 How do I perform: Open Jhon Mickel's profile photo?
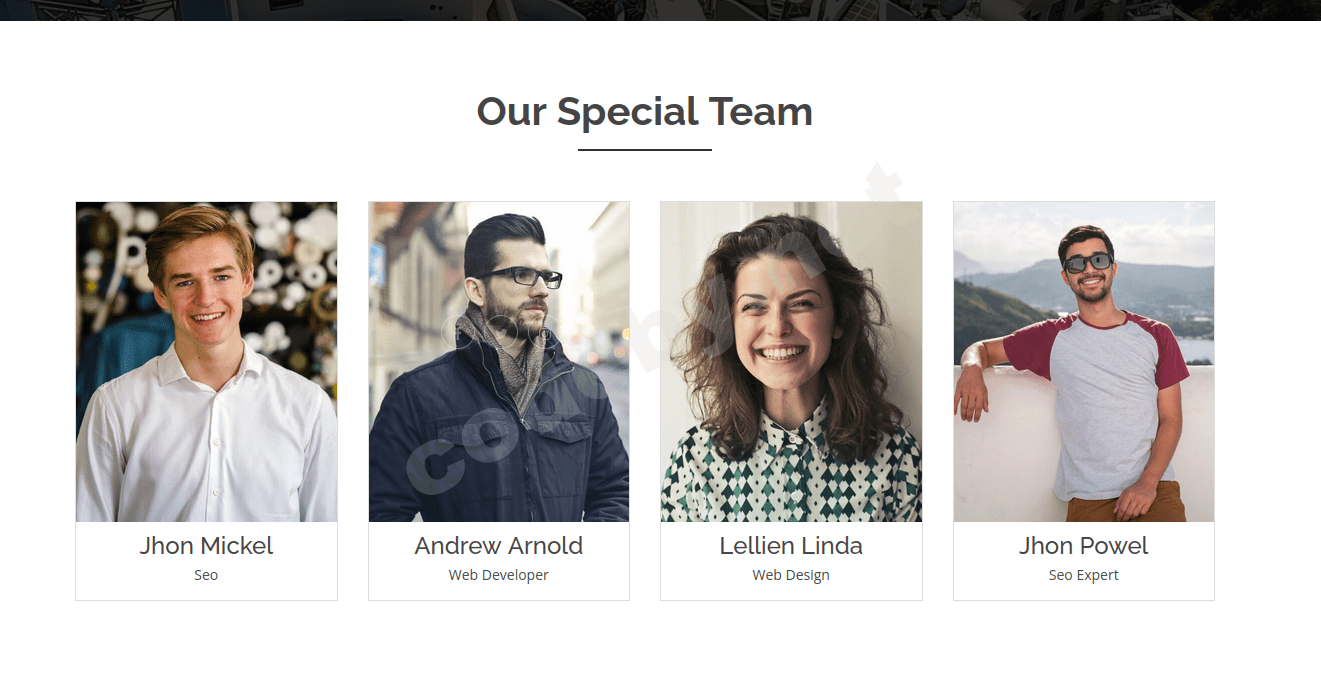pos(206,362)
